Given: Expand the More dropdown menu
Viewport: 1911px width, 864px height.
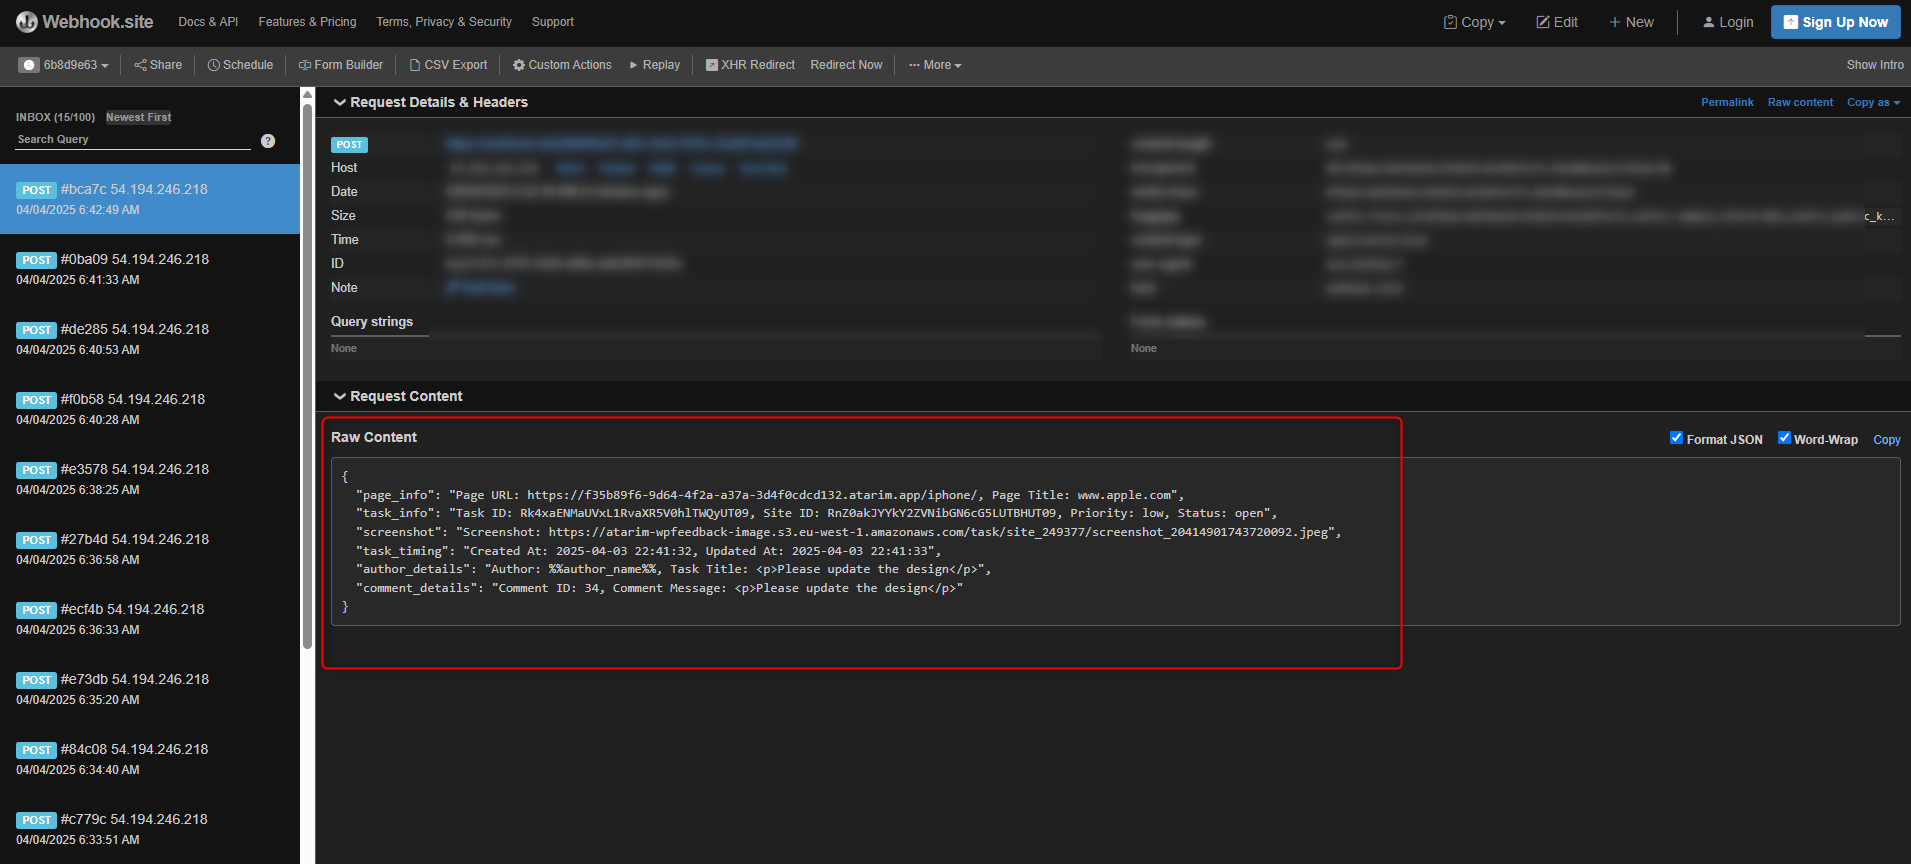Looking at the screenshot, I should coord(935,65).
